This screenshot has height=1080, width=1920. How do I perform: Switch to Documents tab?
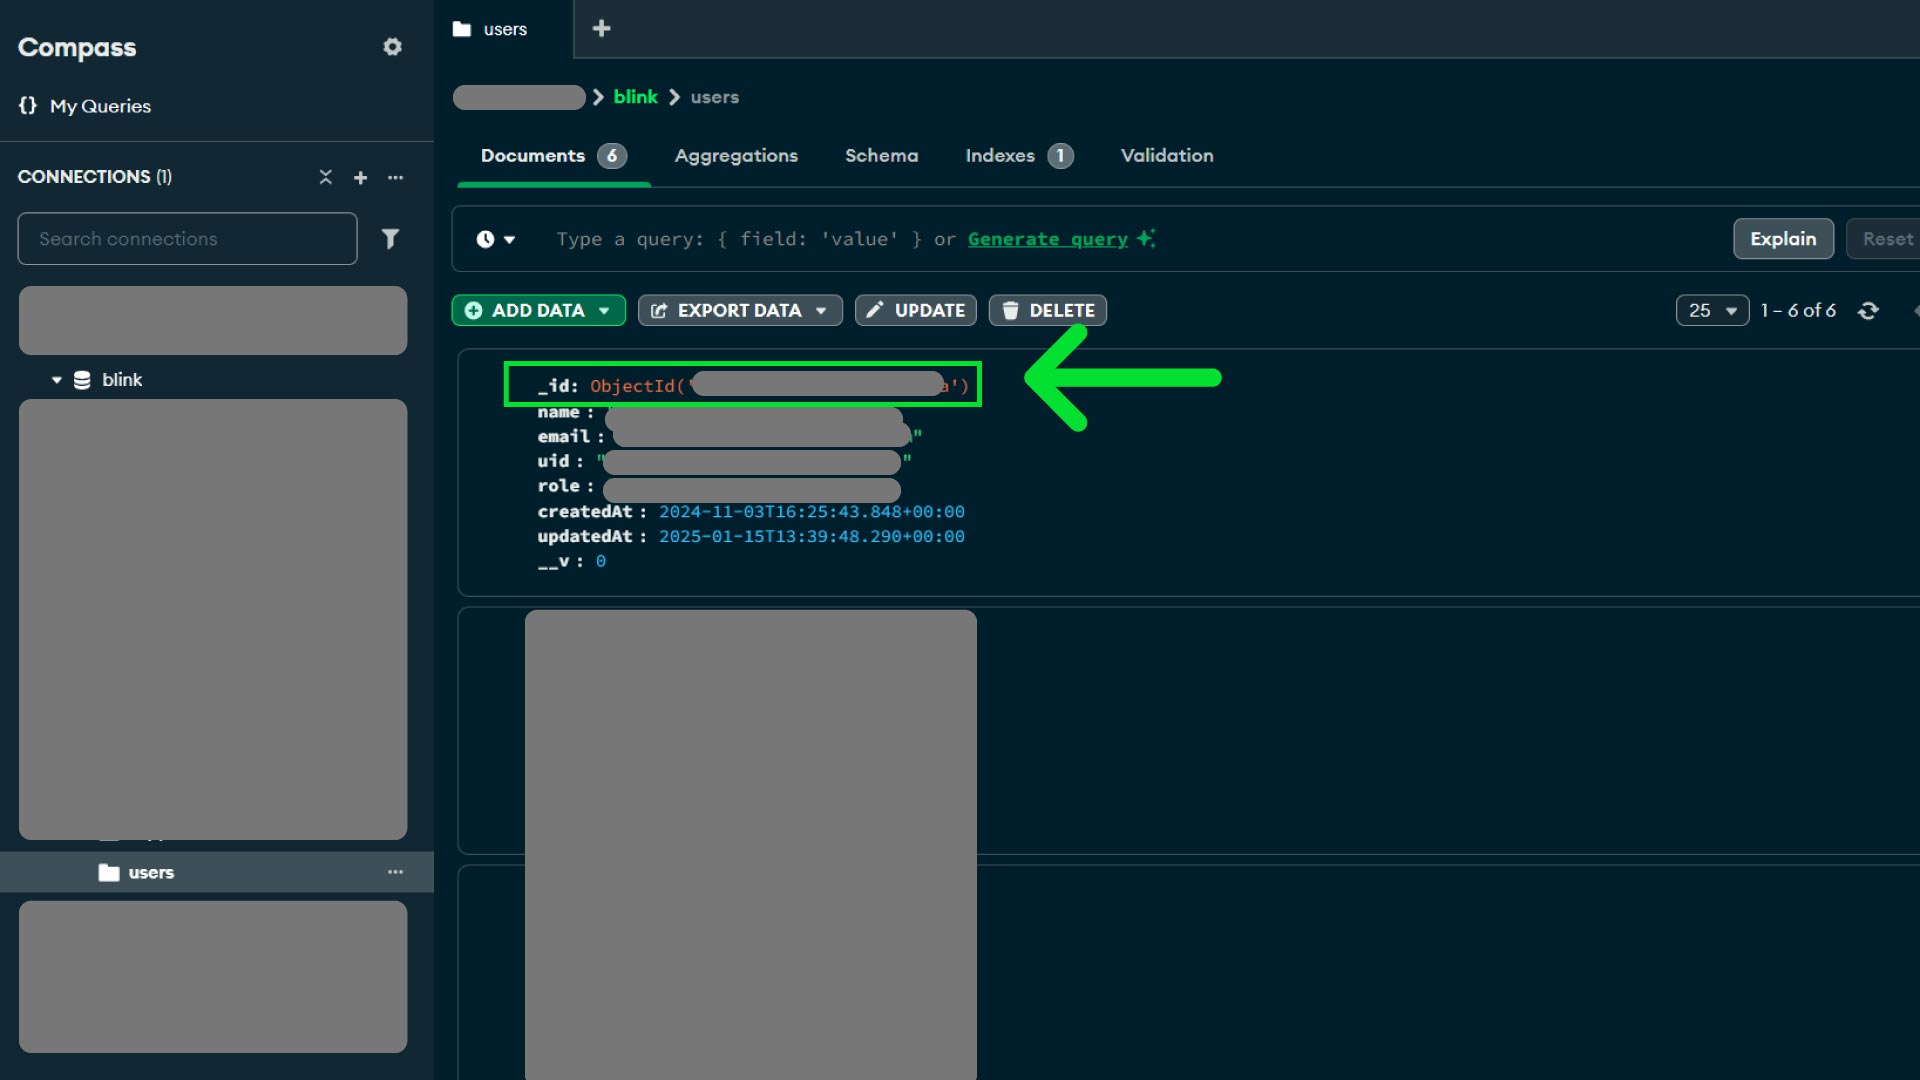pos(553,156)
